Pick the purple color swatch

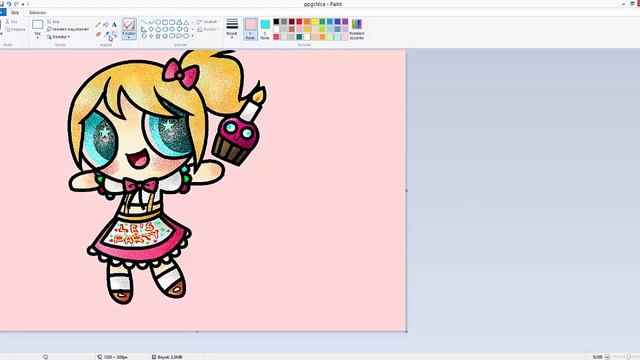coord(345,22)
